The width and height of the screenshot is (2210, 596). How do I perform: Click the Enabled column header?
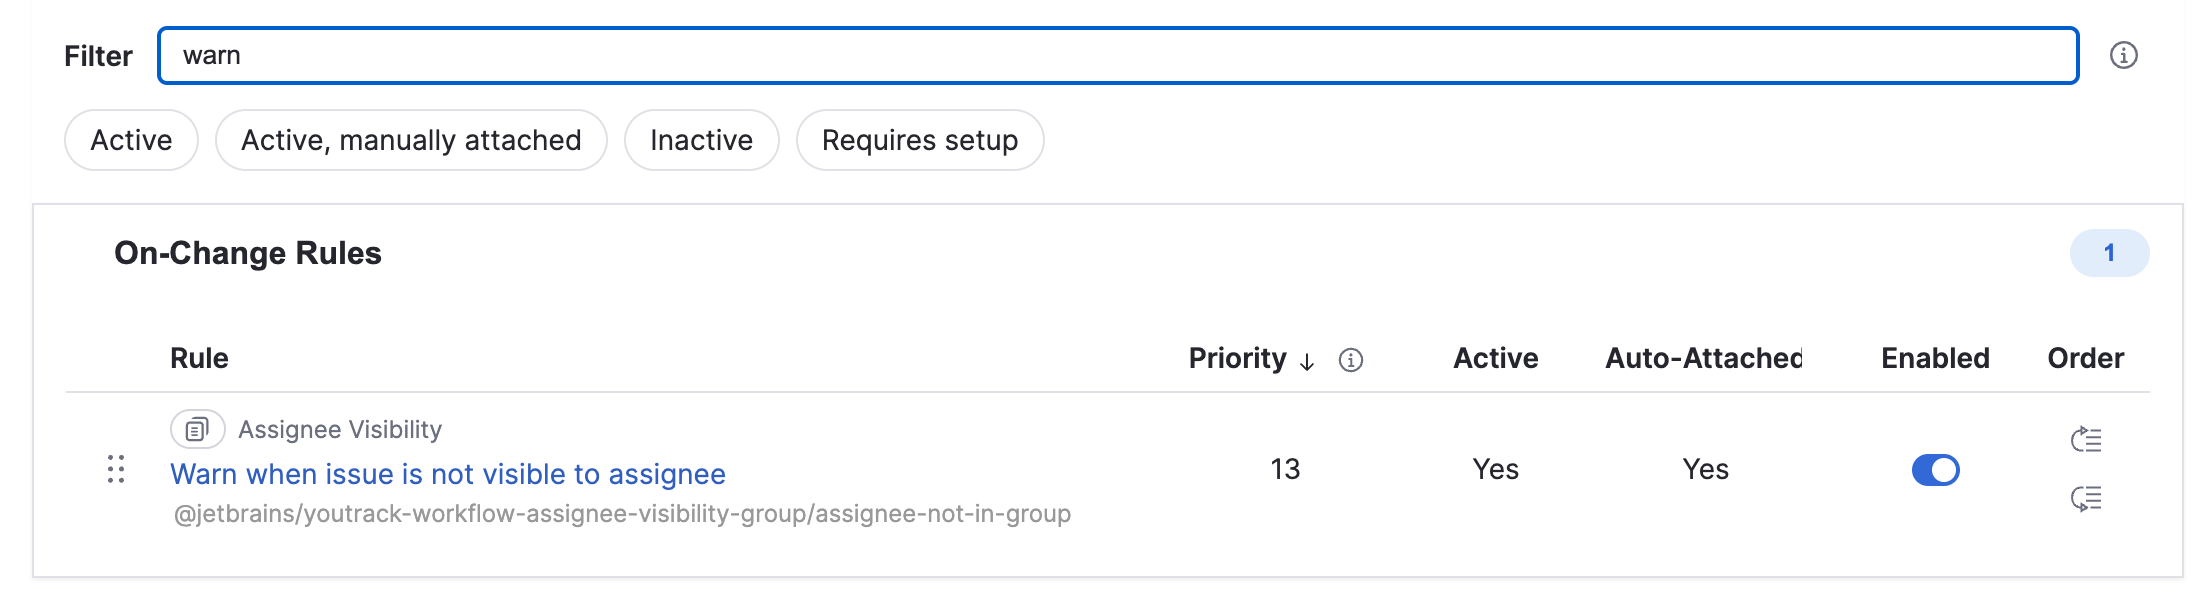pyautogui.click(x=1934, y=358)
